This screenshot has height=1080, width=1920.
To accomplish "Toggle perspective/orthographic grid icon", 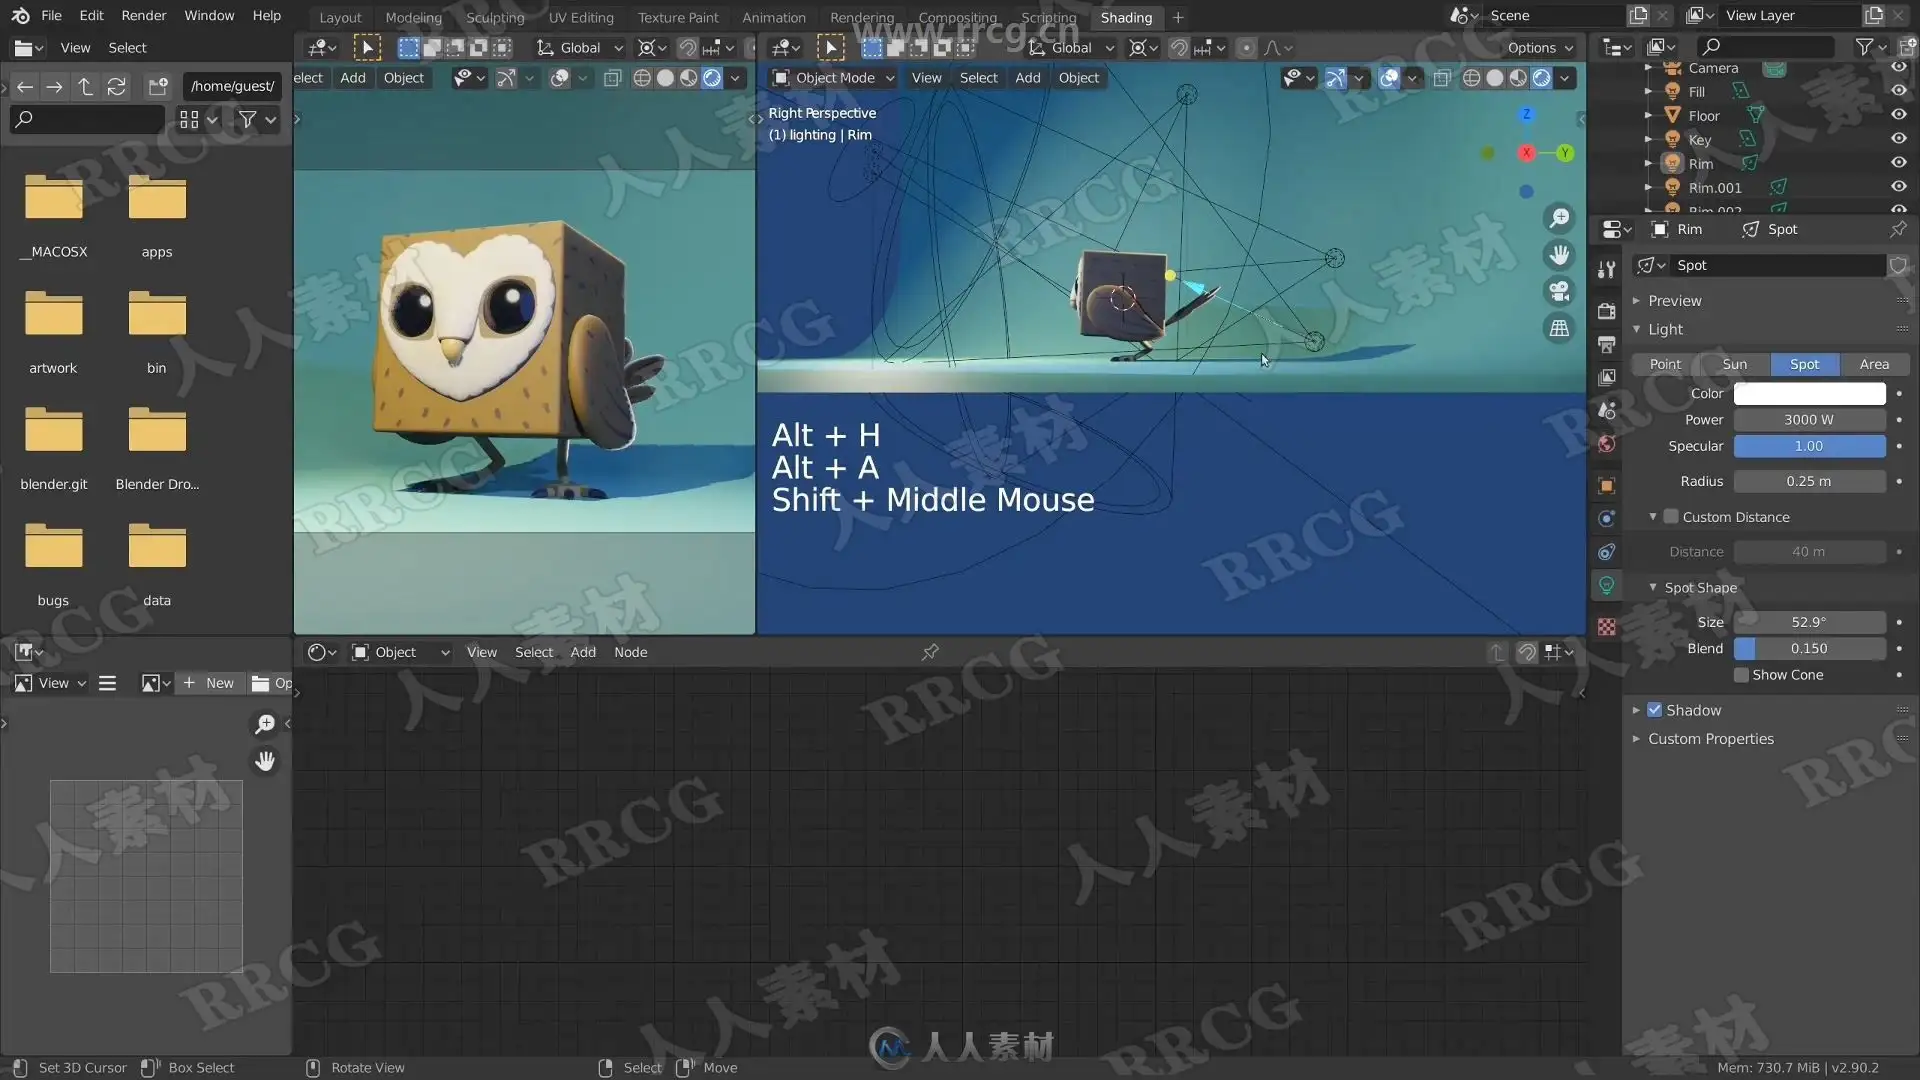I will 1559,328.
